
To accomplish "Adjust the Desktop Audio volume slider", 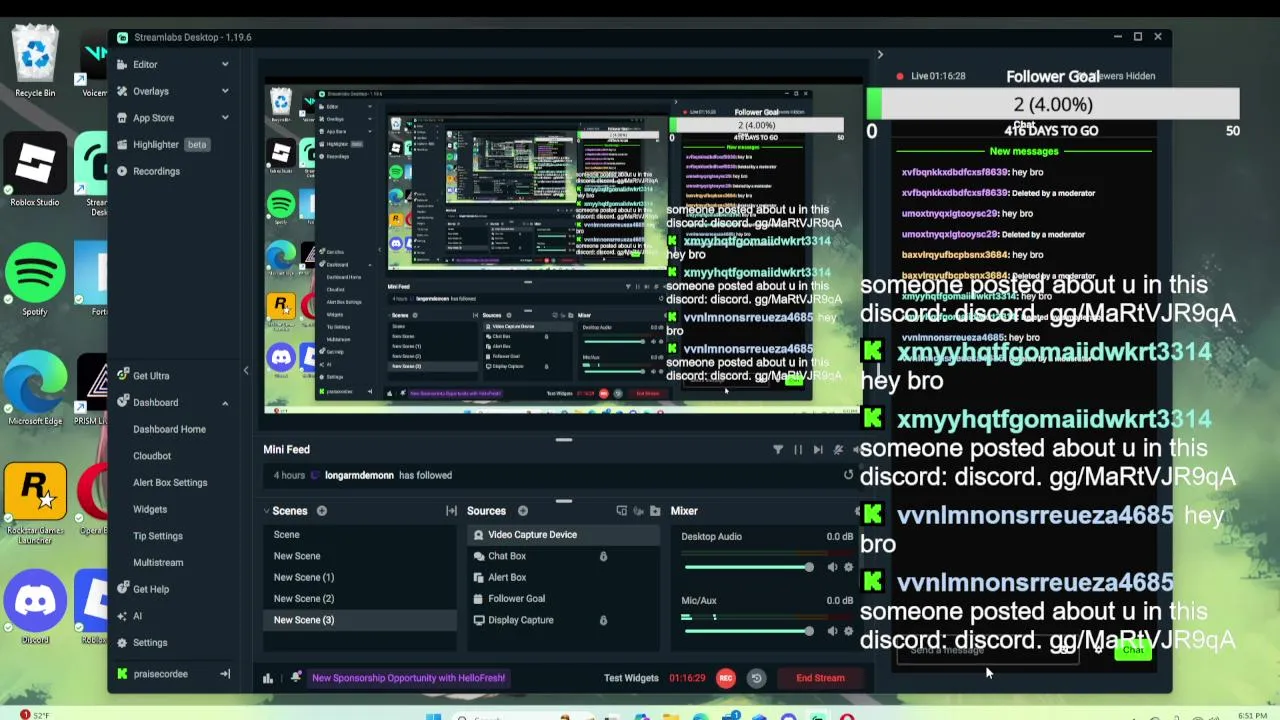I will tap(748, 567).
